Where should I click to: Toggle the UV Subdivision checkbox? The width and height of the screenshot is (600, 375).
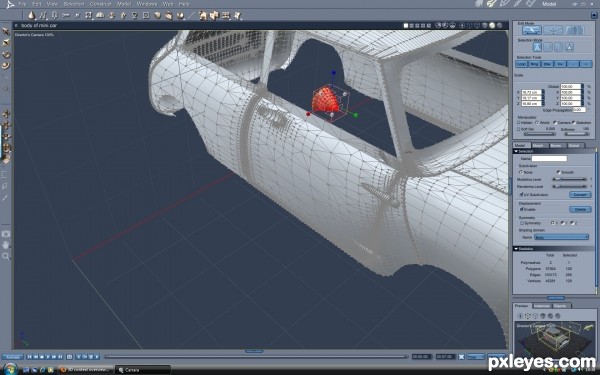(521, 195)
